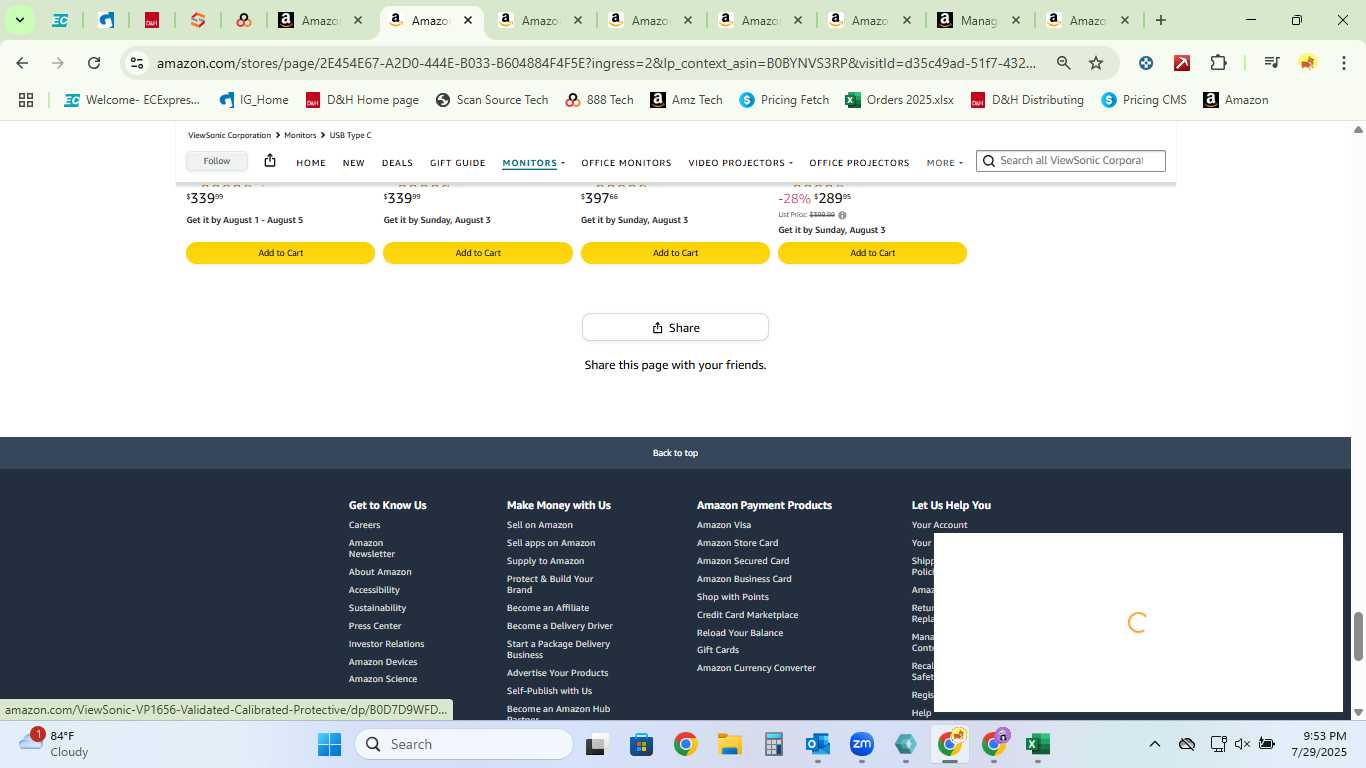Open OFFICE PROJECTORS store tab
Screen dimensions: 1366x768
click(x=859, y=163)
